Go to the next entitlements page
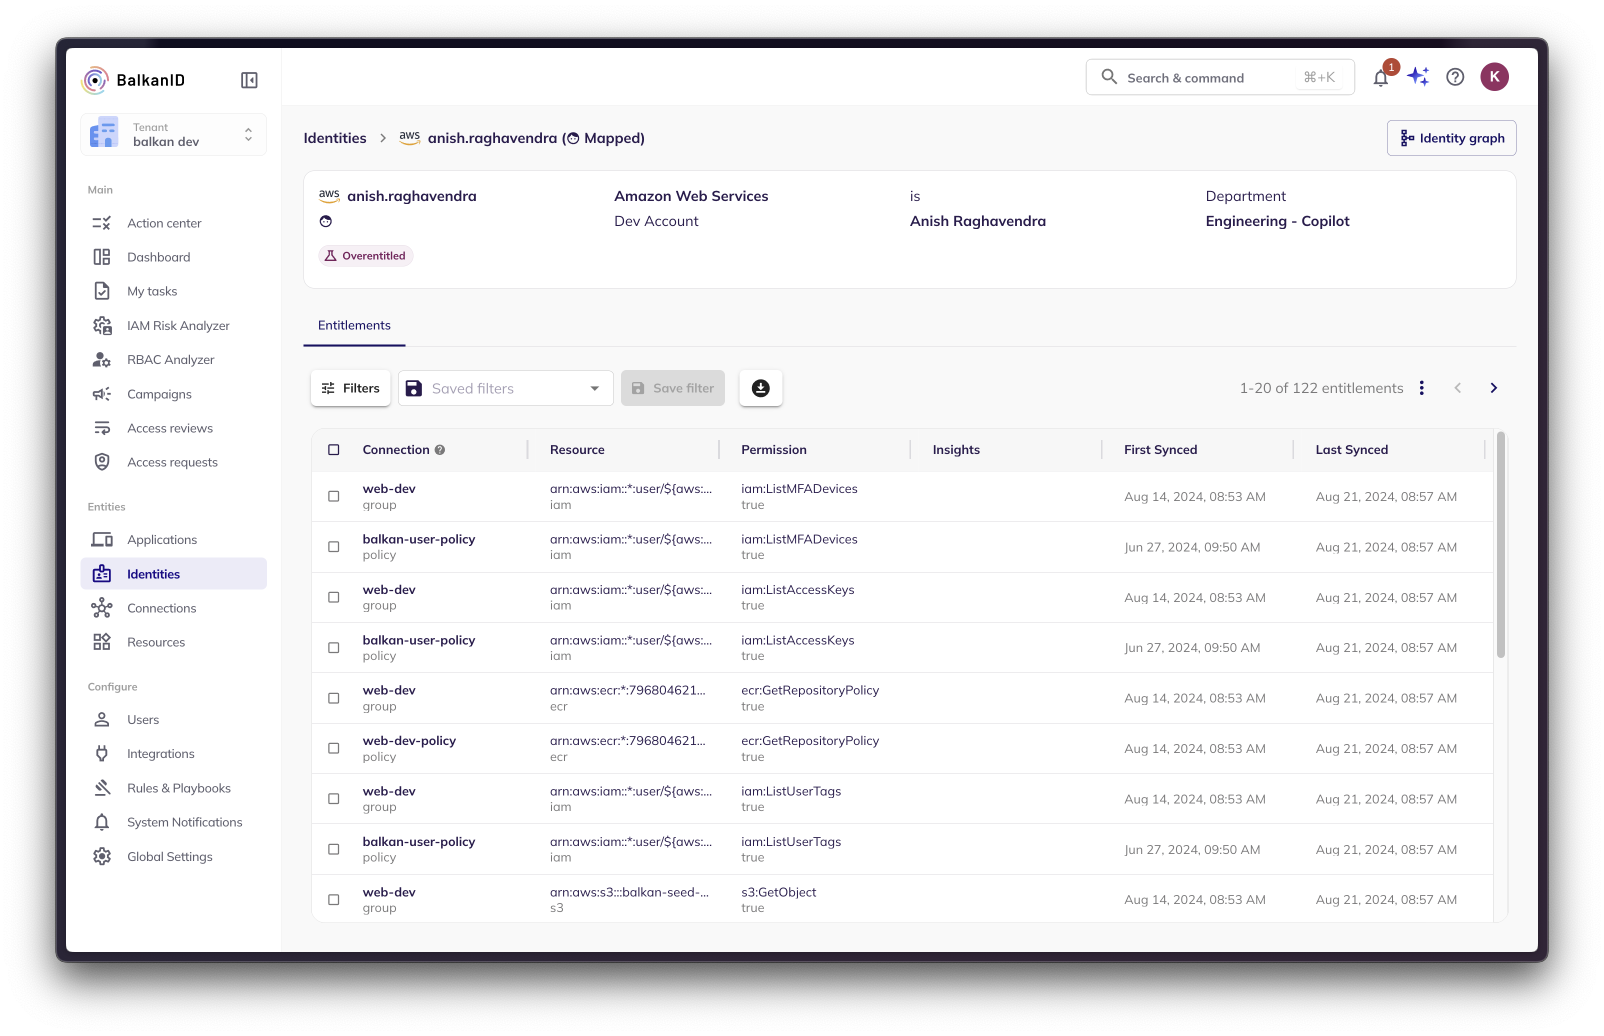1604x1036 pixels. 1493,388
